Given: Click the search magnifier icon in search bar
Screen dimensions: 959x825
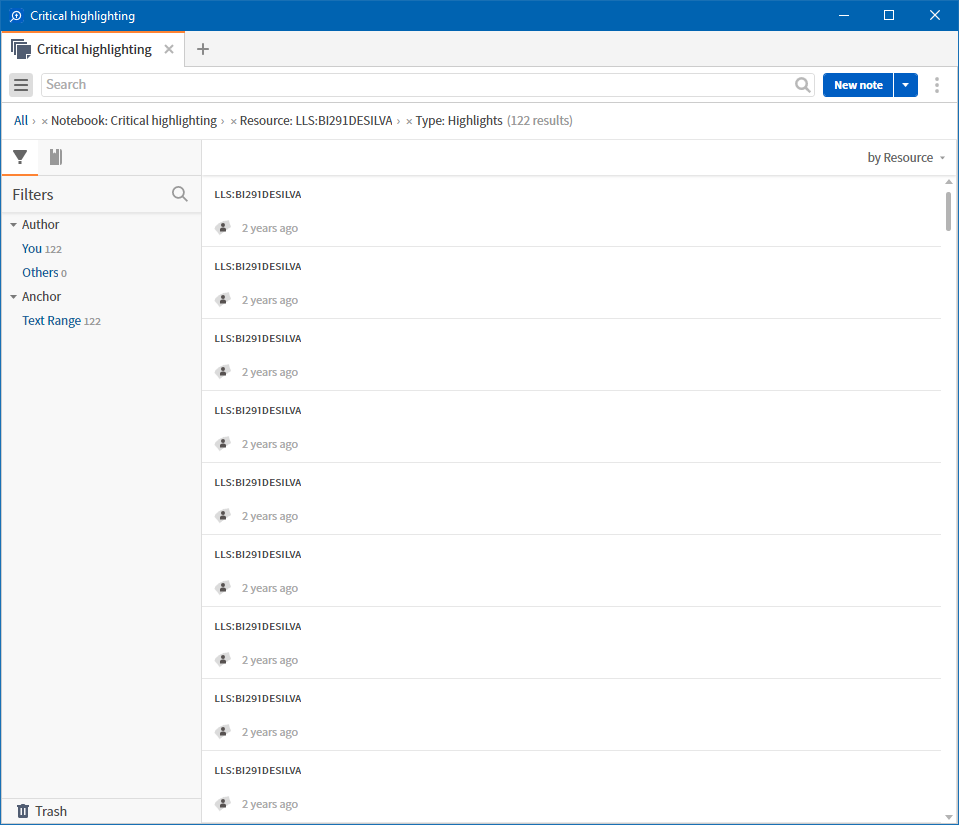Looking at the screenshot, I should 802,84.
